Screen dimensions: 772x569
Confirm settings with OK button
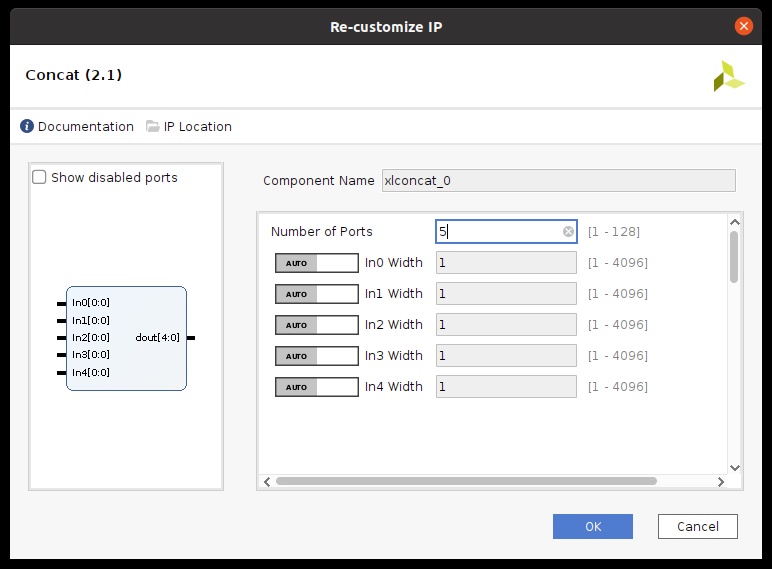click(x=593, y=527)
